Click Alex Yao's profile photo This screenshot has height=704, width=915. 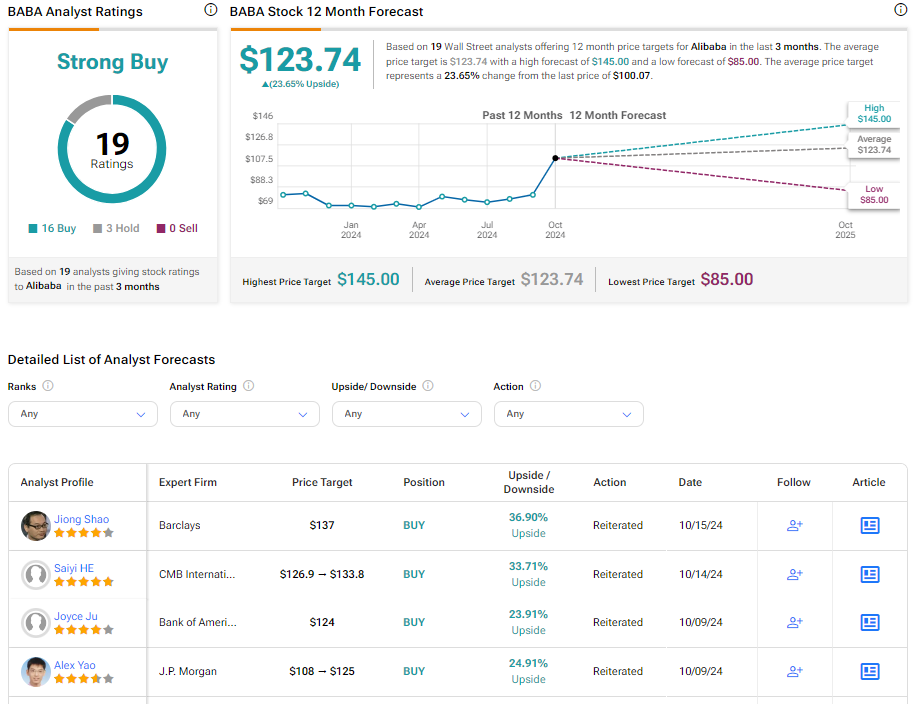36,671
